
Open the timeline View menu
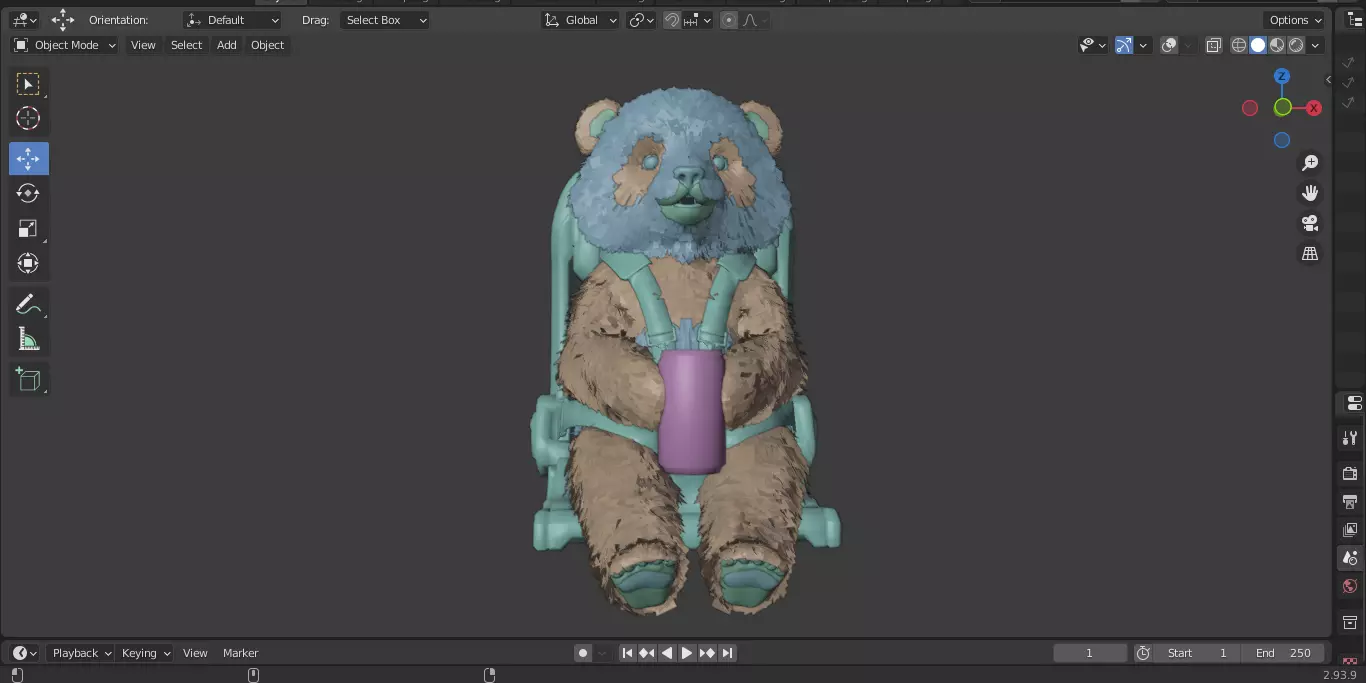[195, 653]
